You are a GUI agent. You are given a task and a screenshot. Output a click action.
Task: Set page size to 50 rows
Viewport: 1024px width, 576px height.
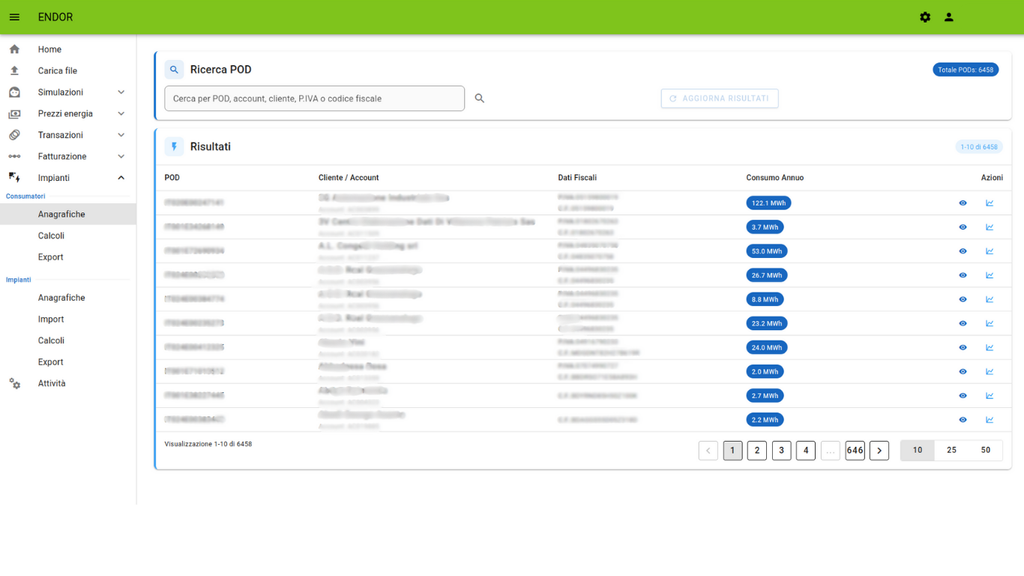pos(985,451)
